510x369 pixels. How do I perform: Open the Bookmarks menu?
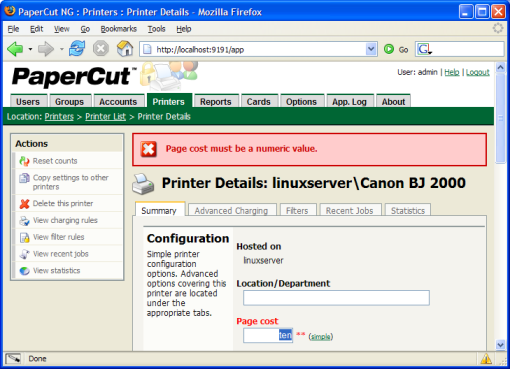click(x=119, y=29)
